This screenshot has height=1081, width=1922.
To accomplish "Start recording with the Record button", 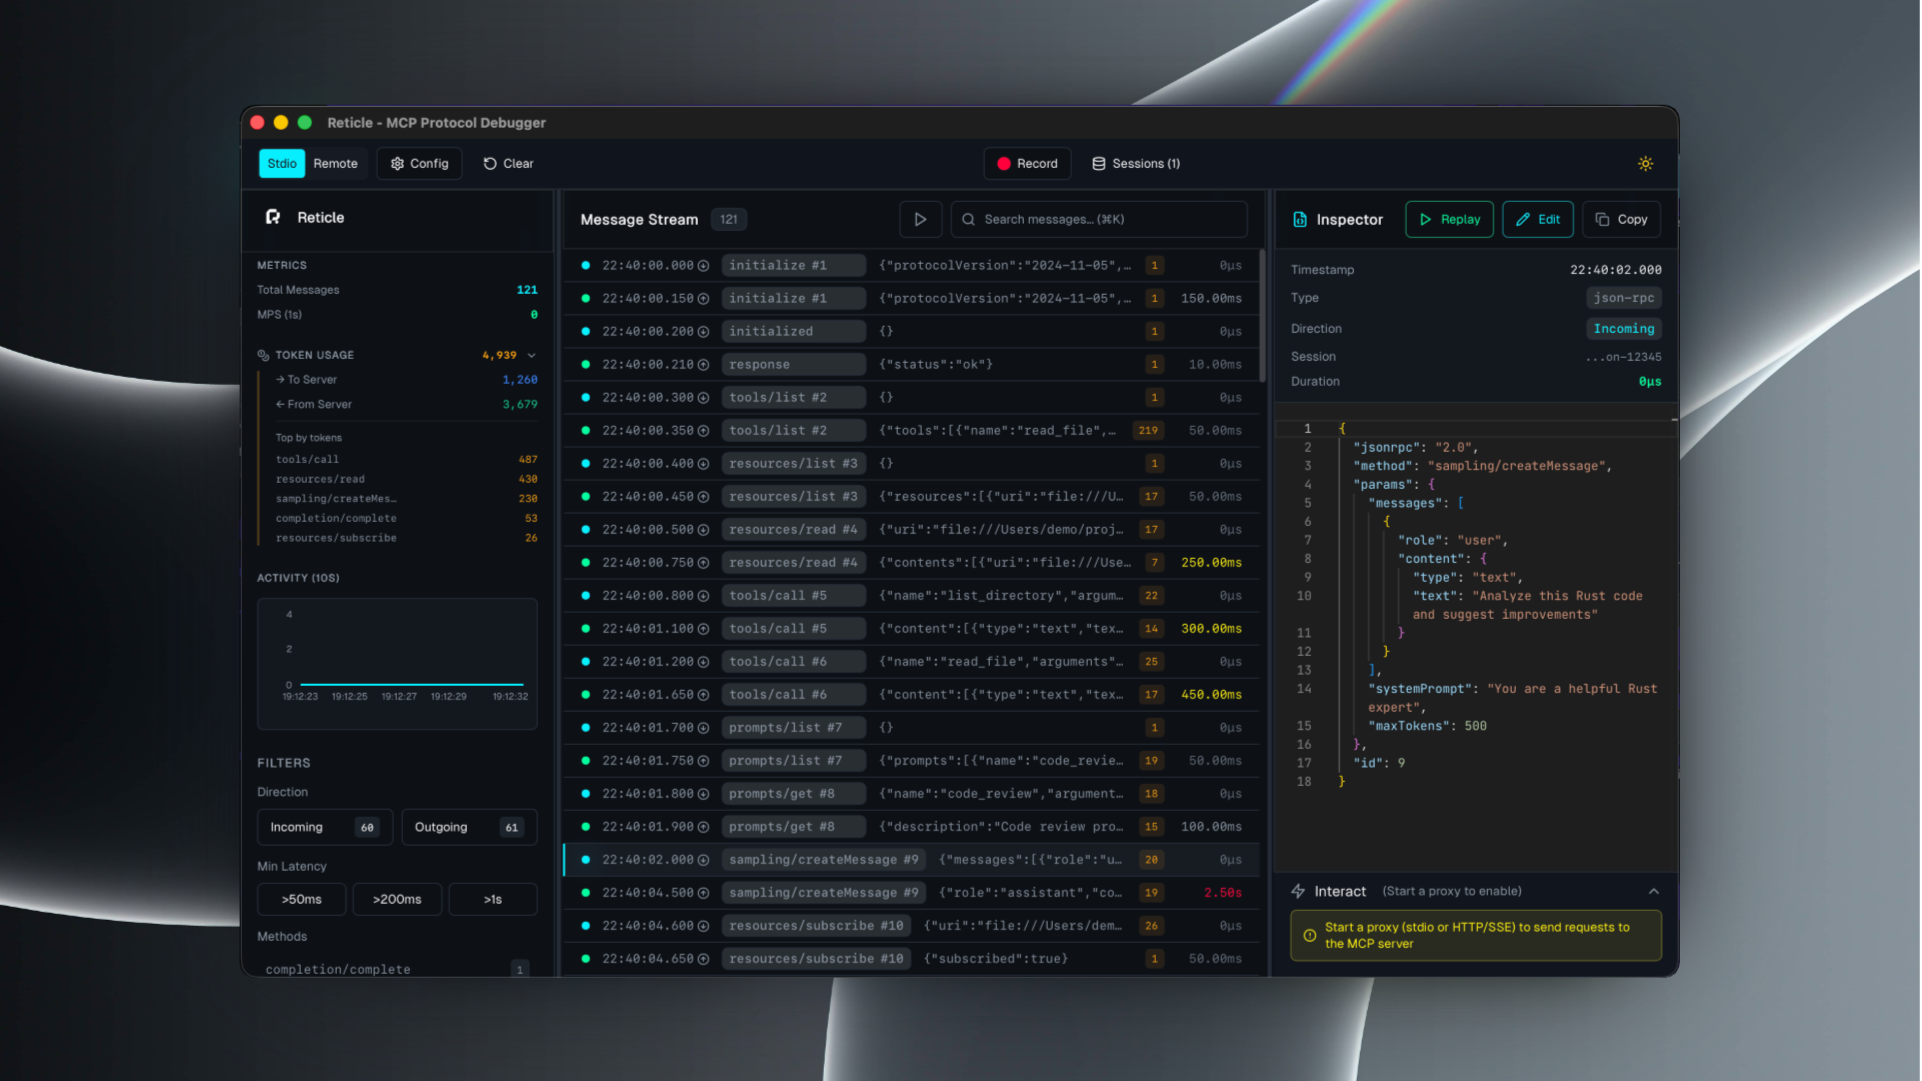I will (1027, 163).
